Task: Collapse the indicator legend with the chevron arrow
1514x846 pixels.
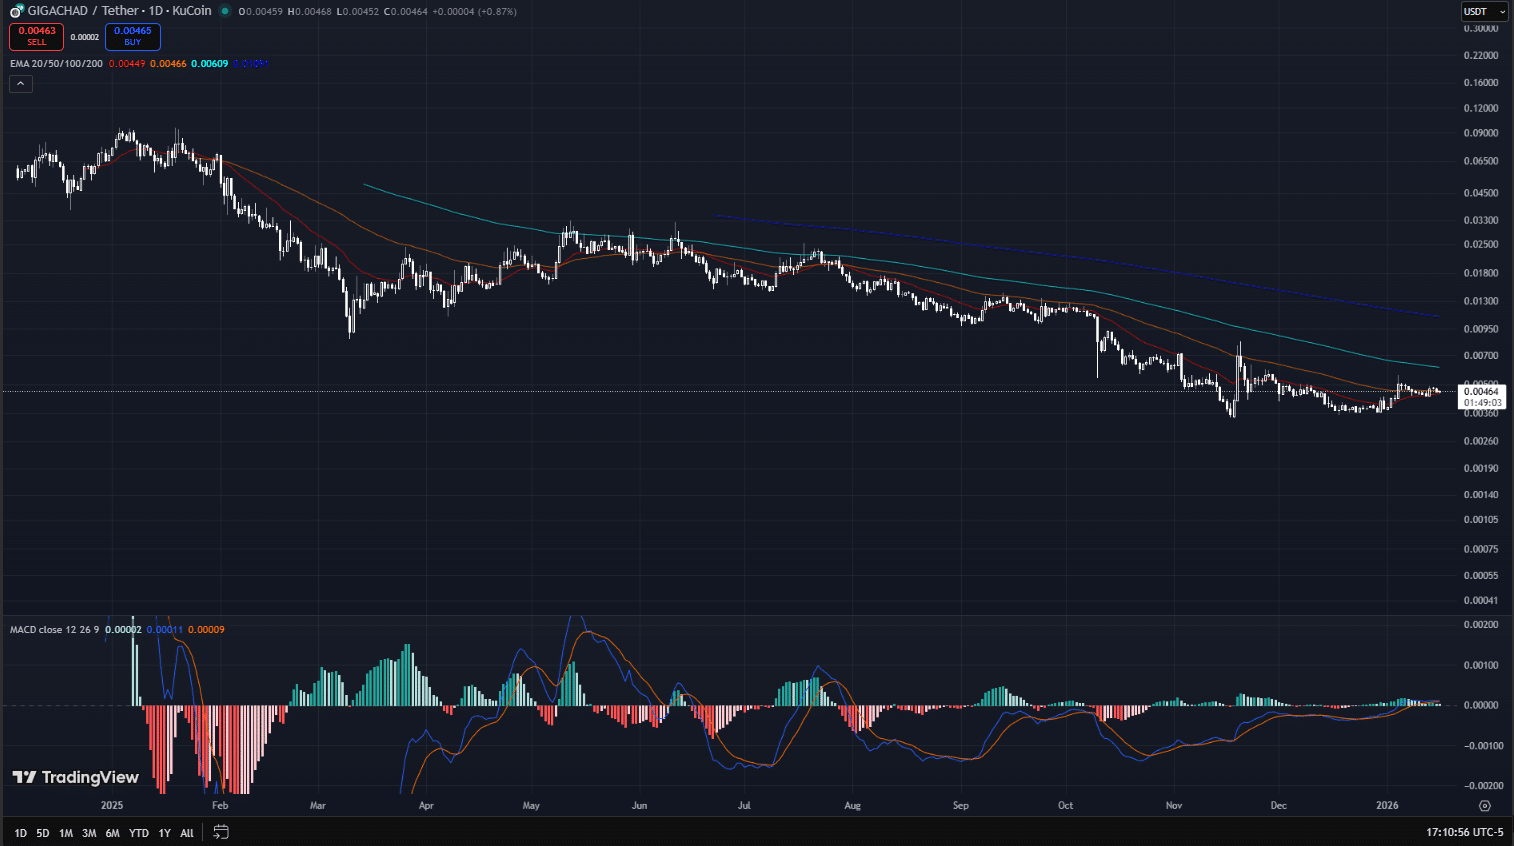Action: point(20,83)
